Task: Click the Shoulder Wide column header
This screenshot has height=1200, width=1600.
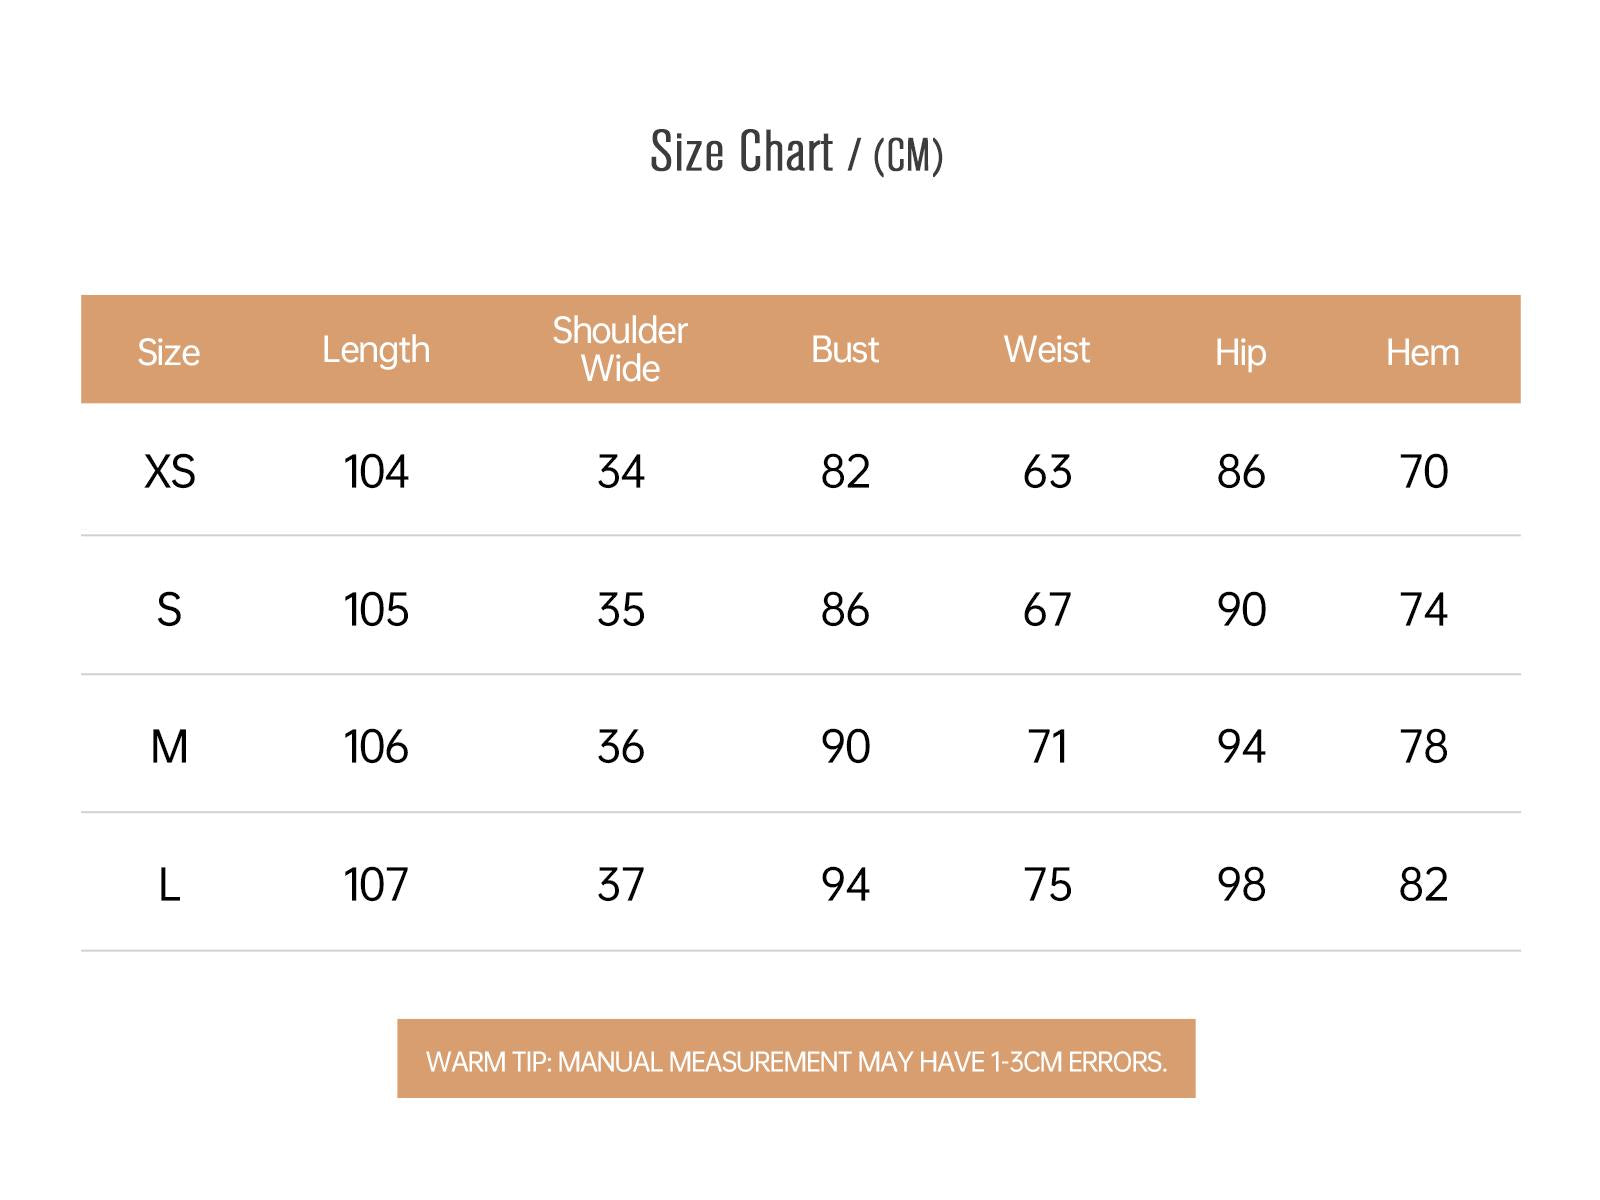Action: 620,349
